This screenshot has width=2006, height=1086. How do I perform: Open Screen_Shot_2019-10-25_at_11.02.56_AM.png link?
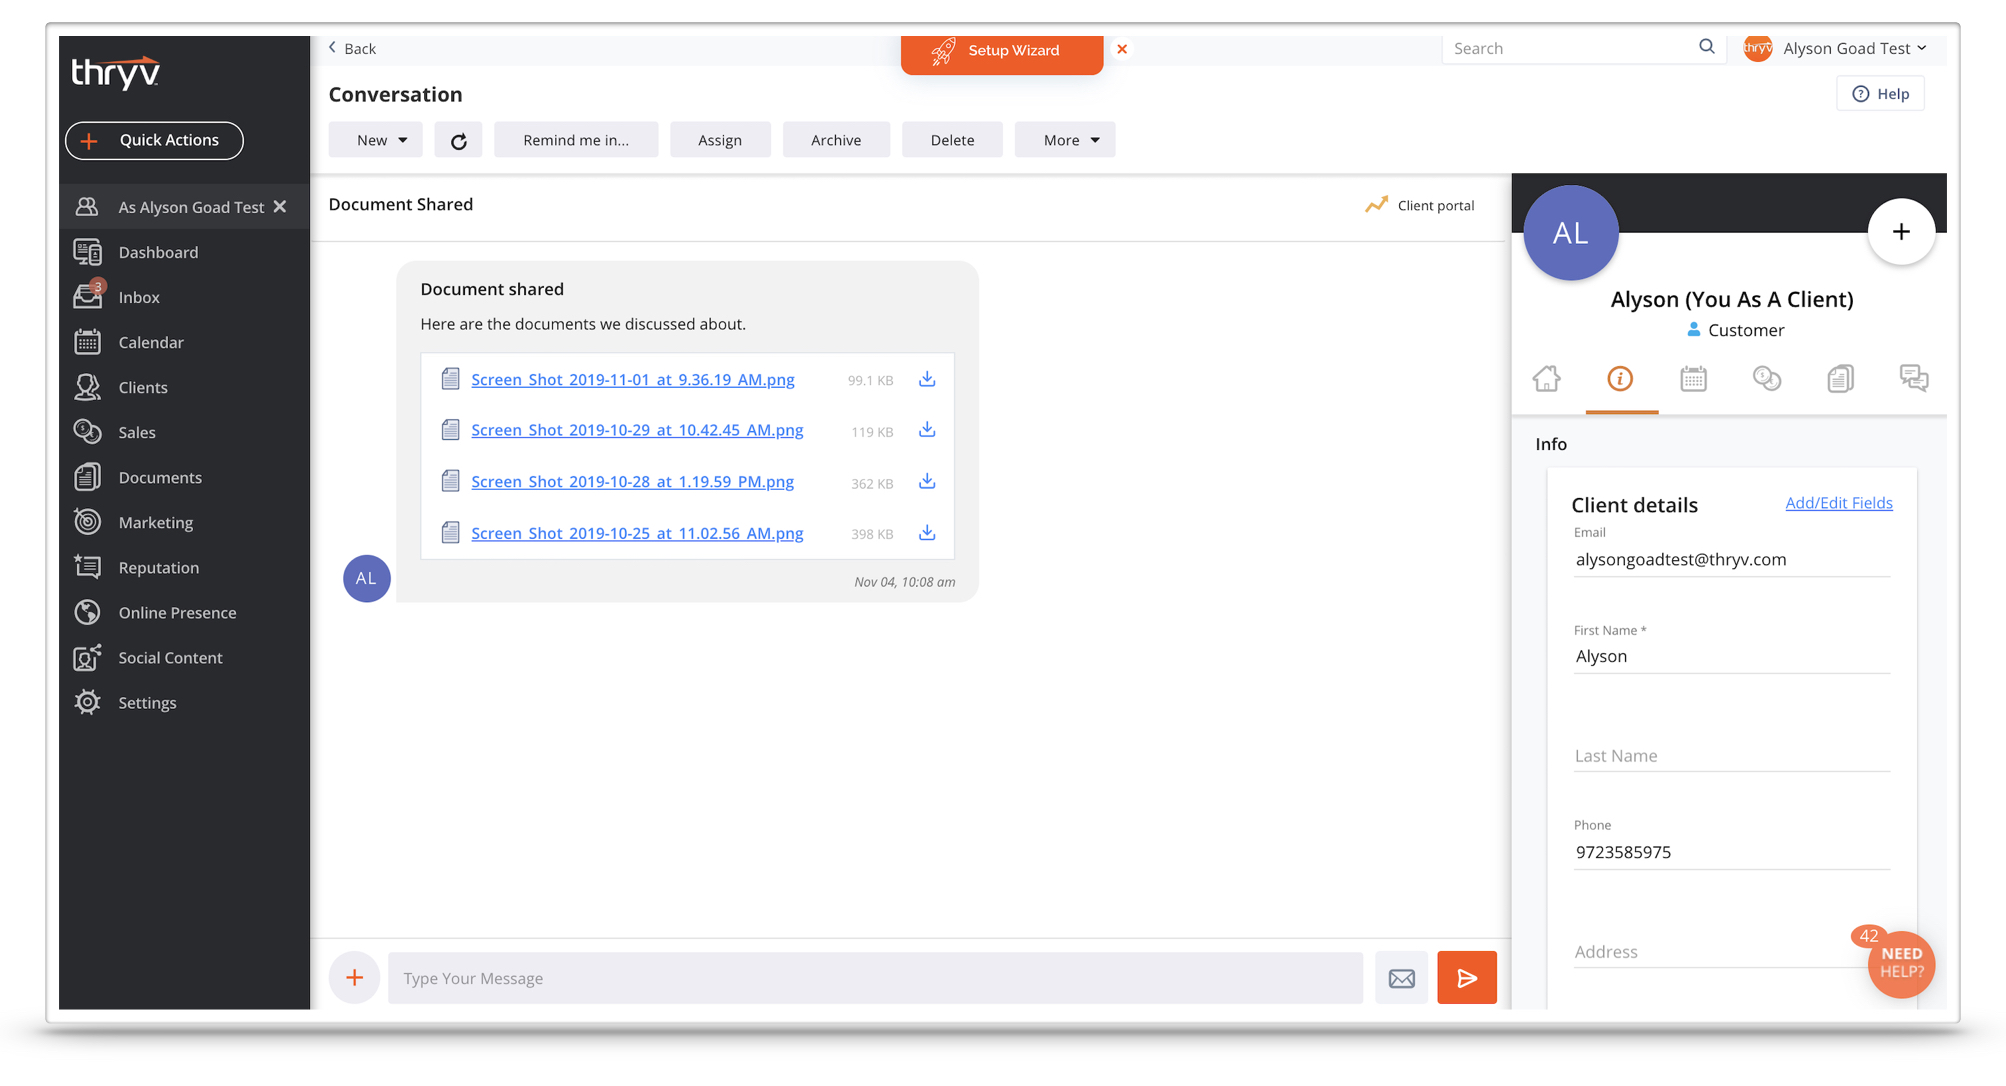click(x=637, y=533)
